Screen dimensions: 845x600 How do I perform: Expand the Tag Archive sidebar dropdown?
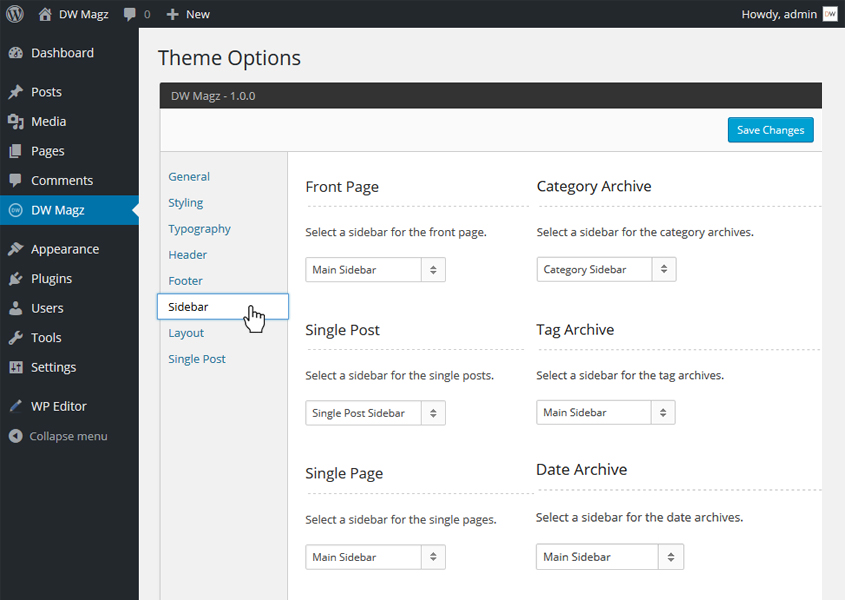pyautogui.click(x=606, y=412)
